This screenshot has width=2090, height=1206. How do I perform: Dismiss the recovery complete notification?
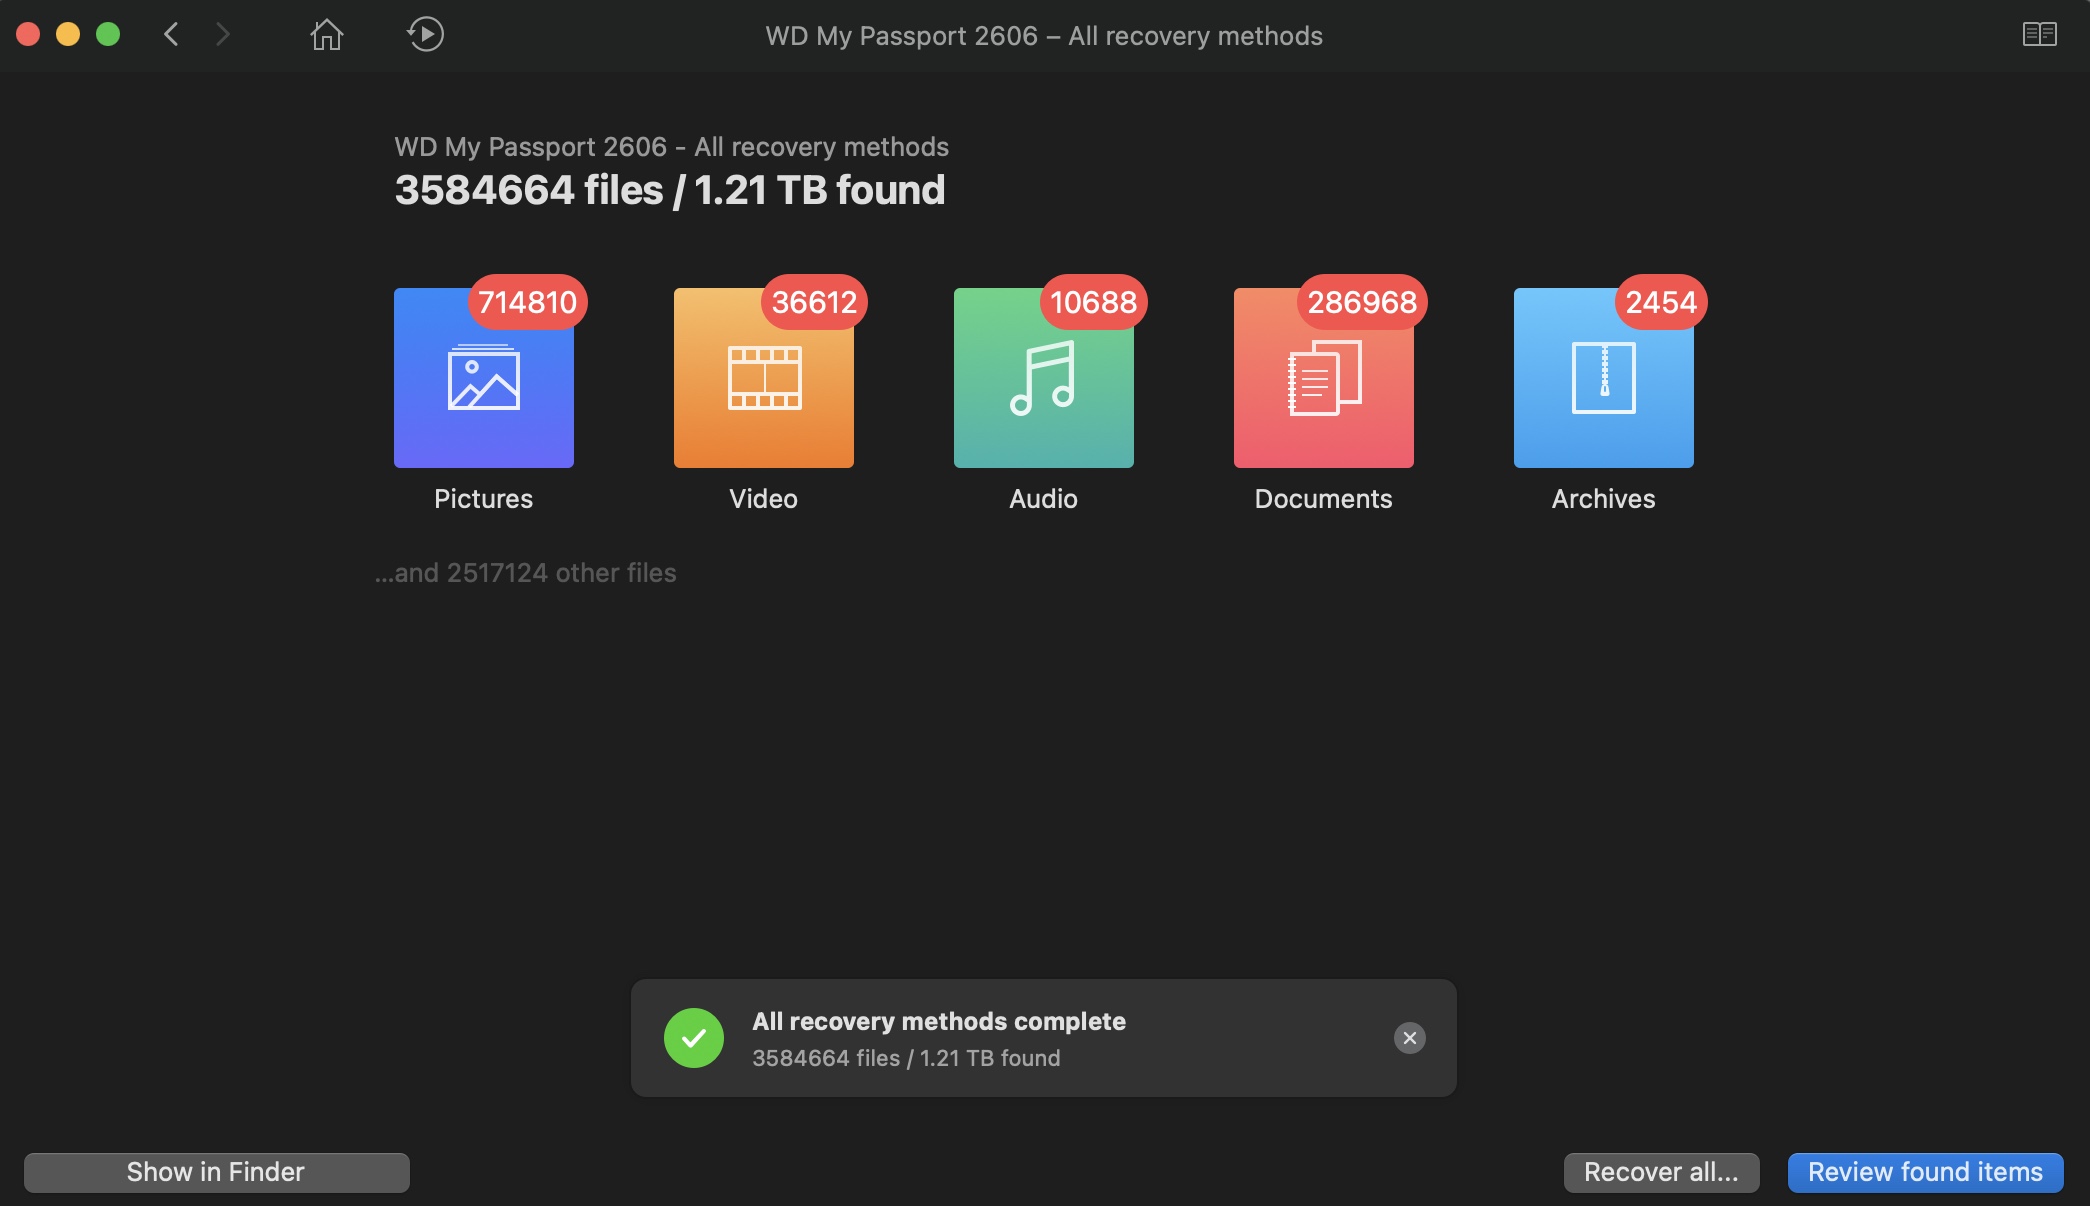[x=1409, y=1038]
